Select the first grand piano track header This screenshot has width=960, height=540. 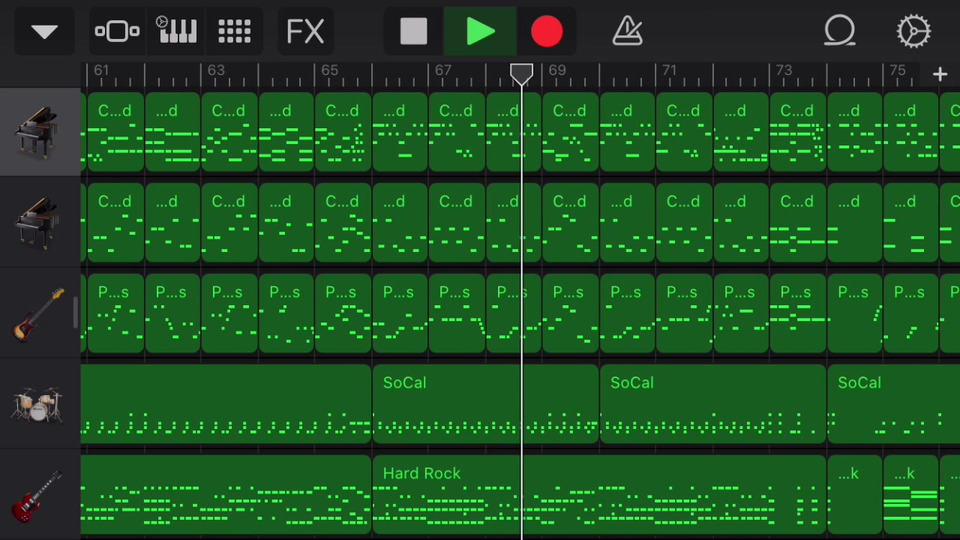pyautogui.click(x=40, y=132)
